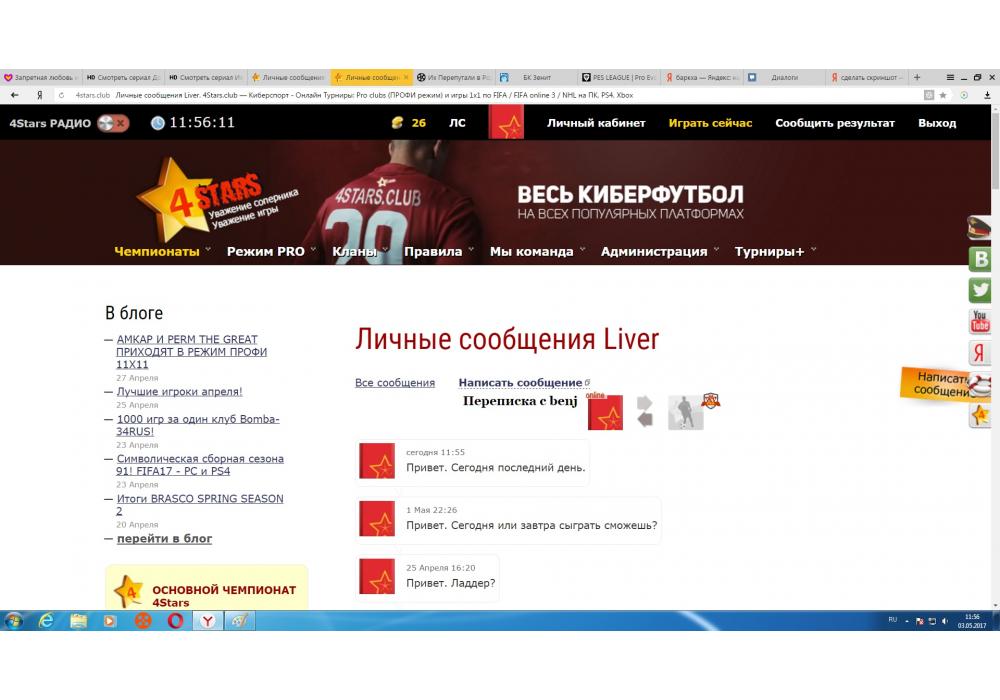1000x700 pixels.
Task: Click ОСНОВНОЙ ЧЕМПИОНАТ 4Stars banner
Action: pyautogui.click(x=206, y=588)
